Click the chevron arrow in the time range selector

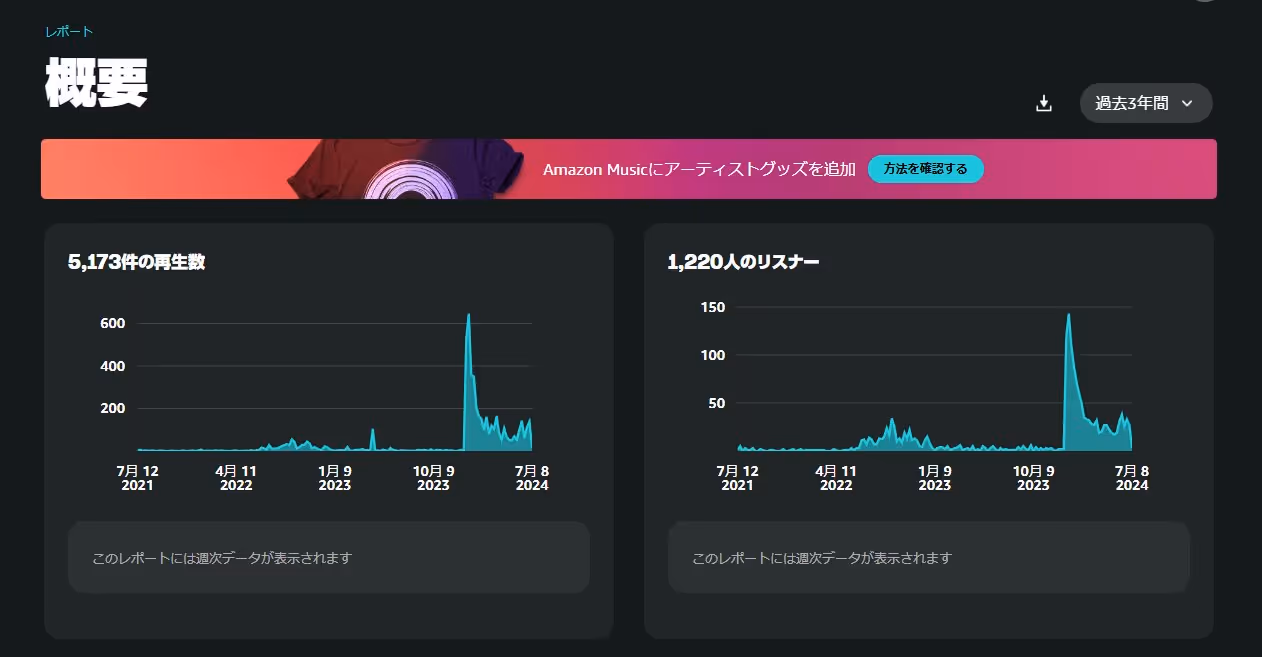1187,103
